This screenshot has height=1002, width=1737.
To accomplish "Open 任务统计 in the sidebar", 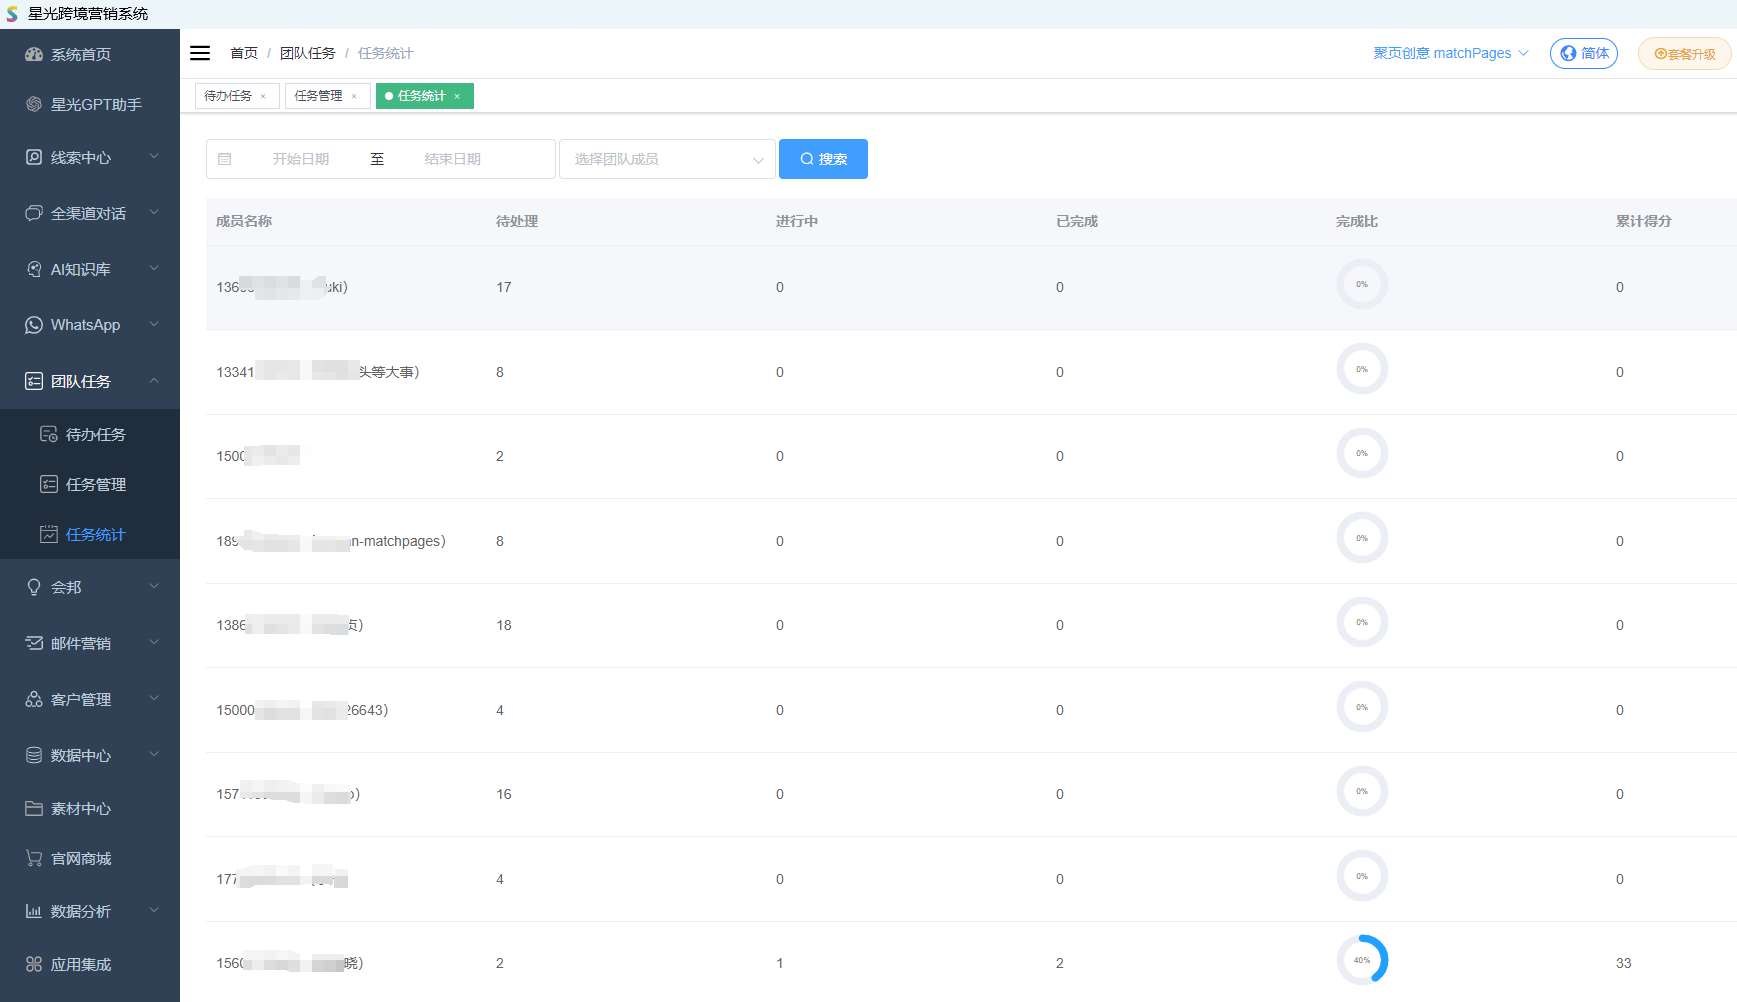I will pyautogui.click(x=90, y=534).
